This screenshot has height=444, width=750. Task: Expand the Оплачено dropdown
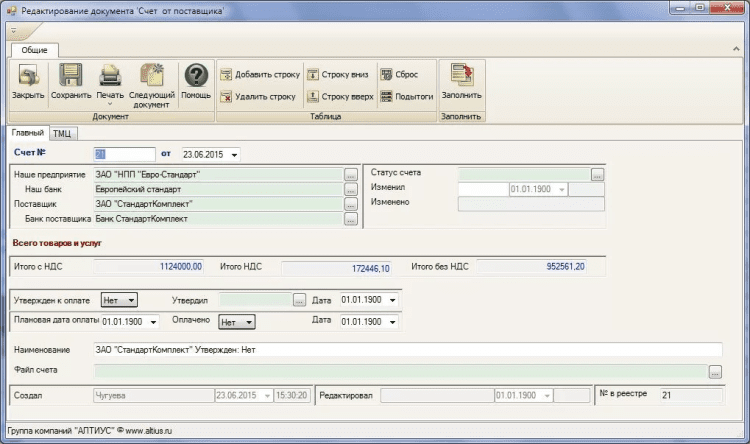coord(249,322)
